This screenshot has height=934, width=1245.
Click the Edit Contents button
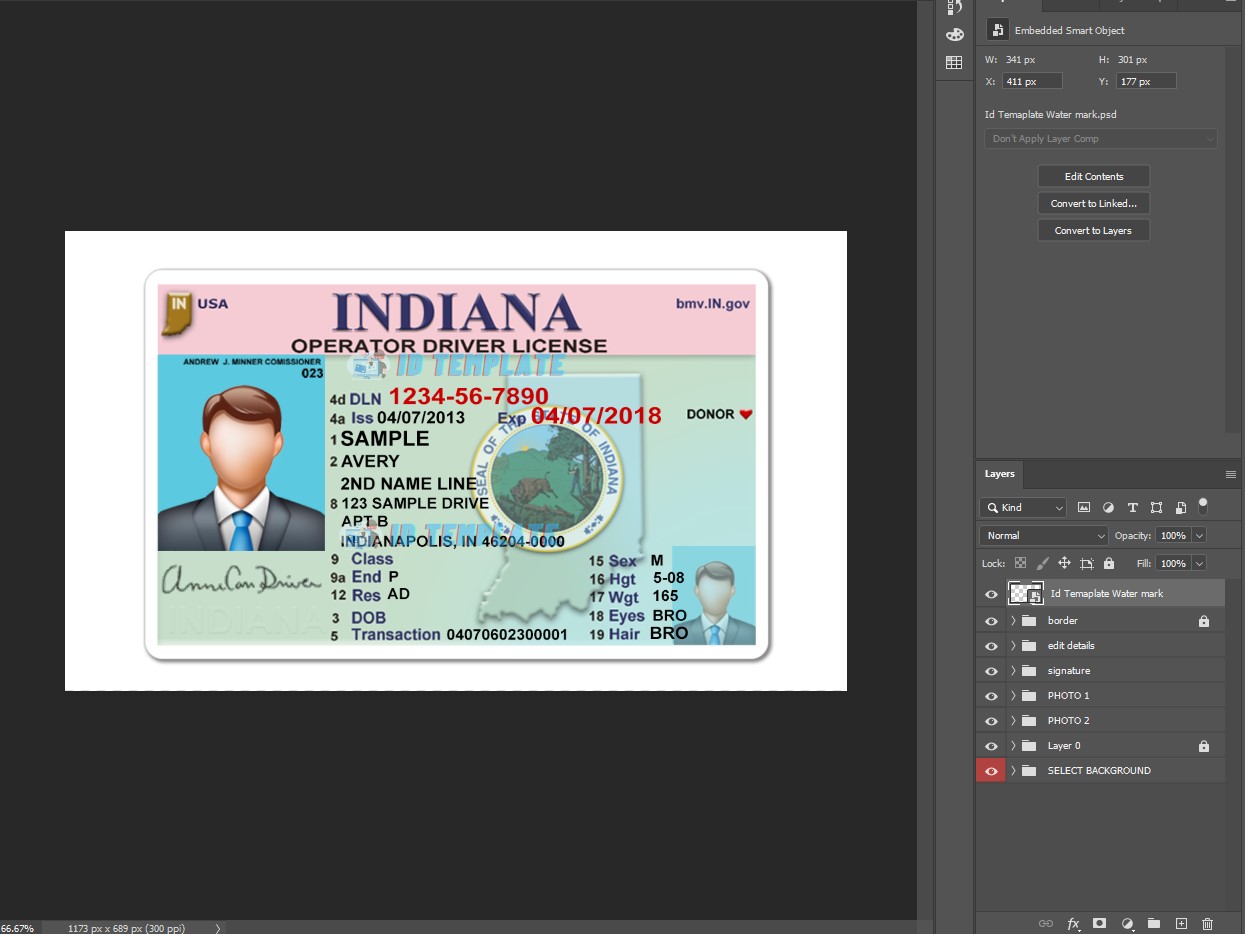(1094, 177)
